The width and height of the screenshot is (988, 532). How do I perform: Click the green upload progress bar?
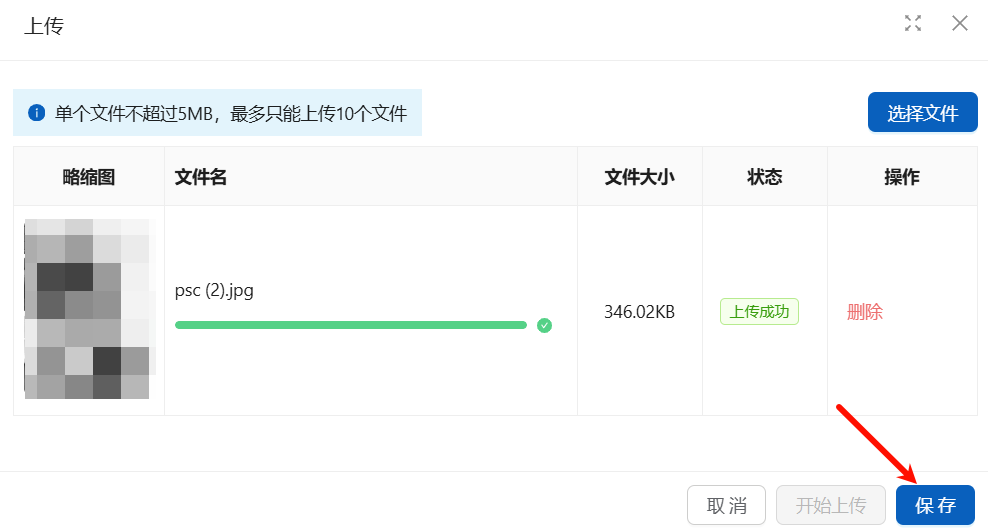(x=350, y=325)
